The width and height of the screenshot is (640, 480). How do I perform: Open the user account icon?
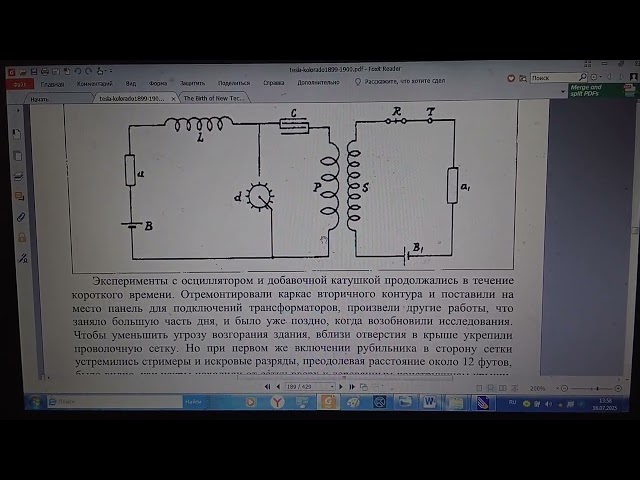633,76
